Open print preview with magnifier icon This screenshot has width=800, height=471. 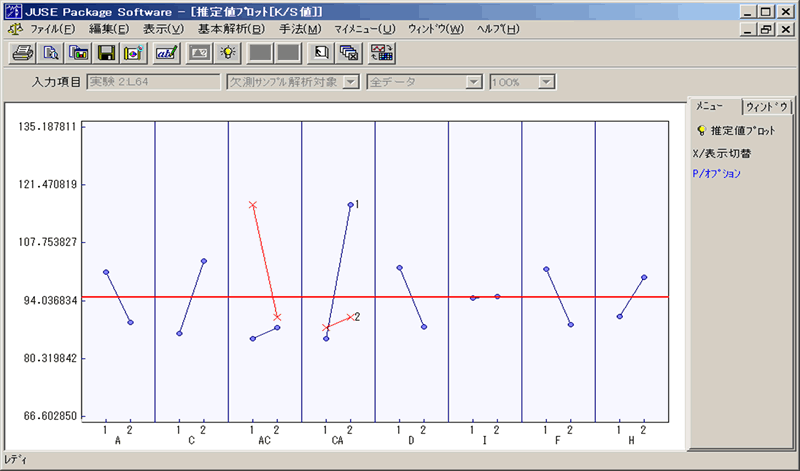pos(50,53)
